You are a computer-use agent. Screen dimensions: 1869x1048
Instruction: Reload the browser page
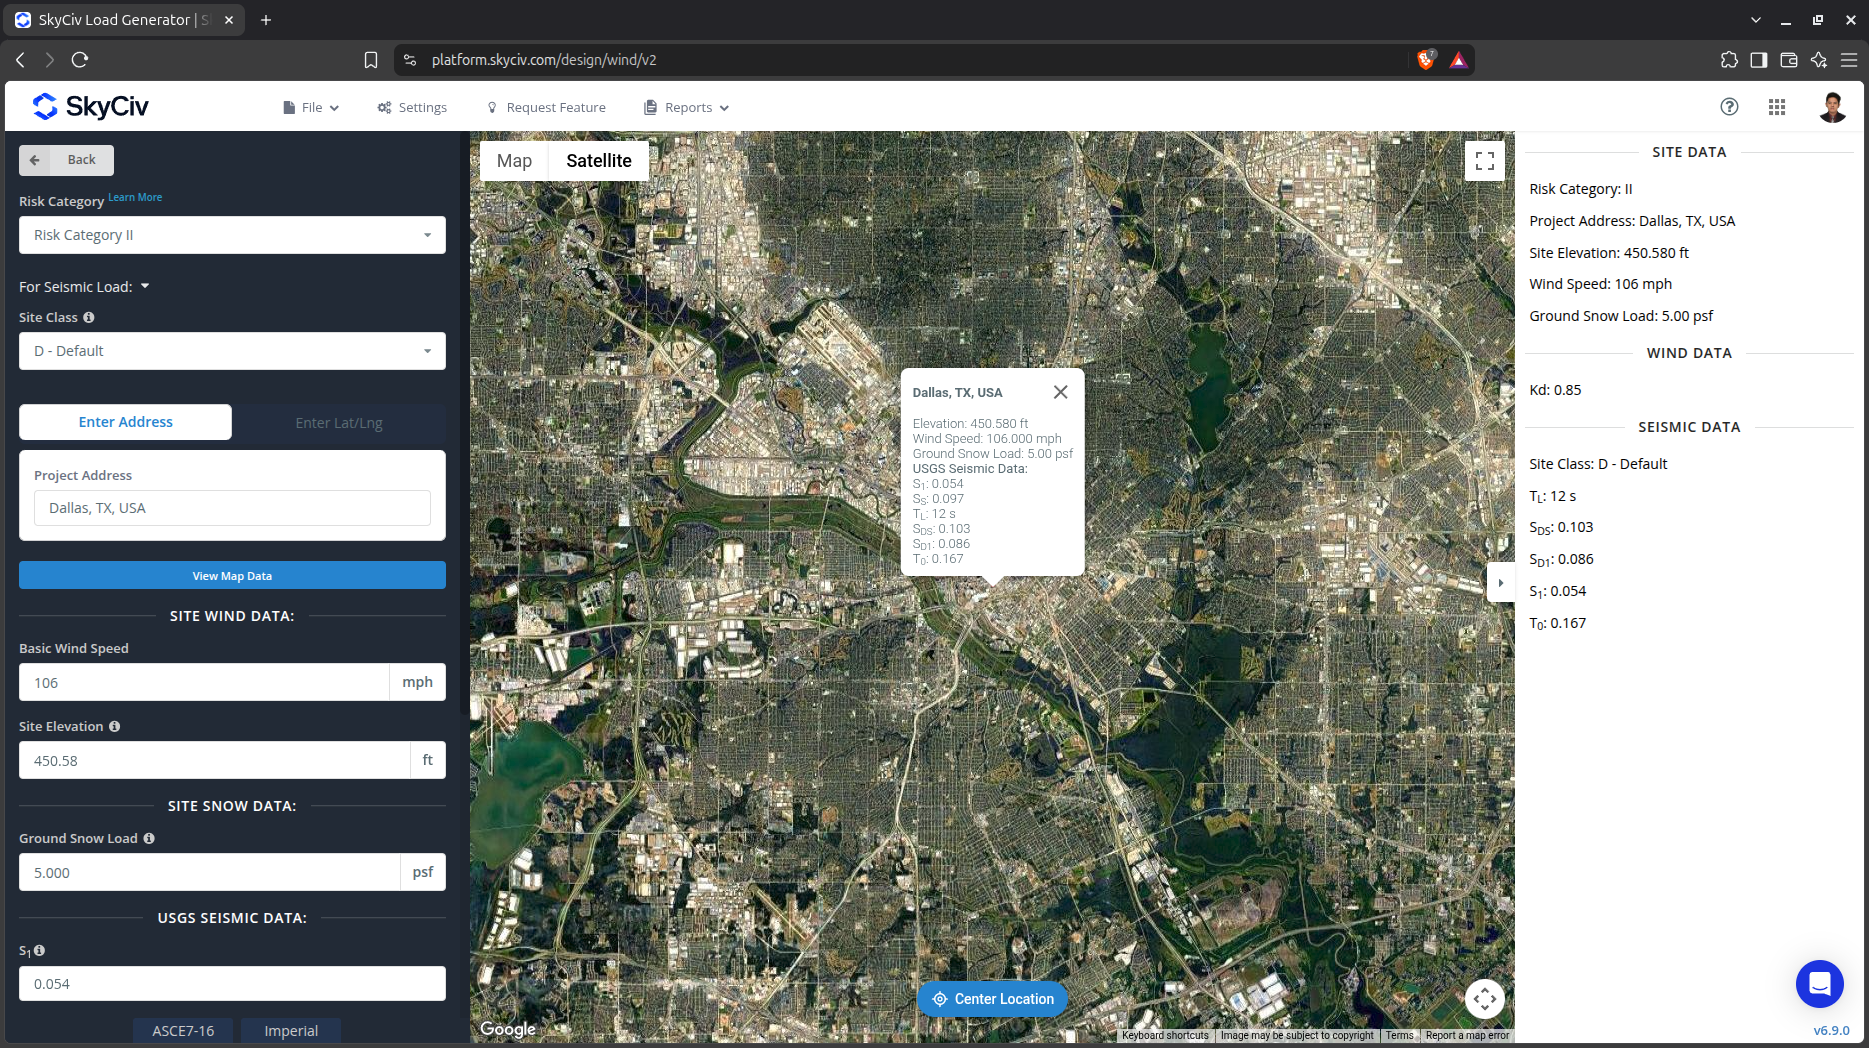[x=80, y=60]
